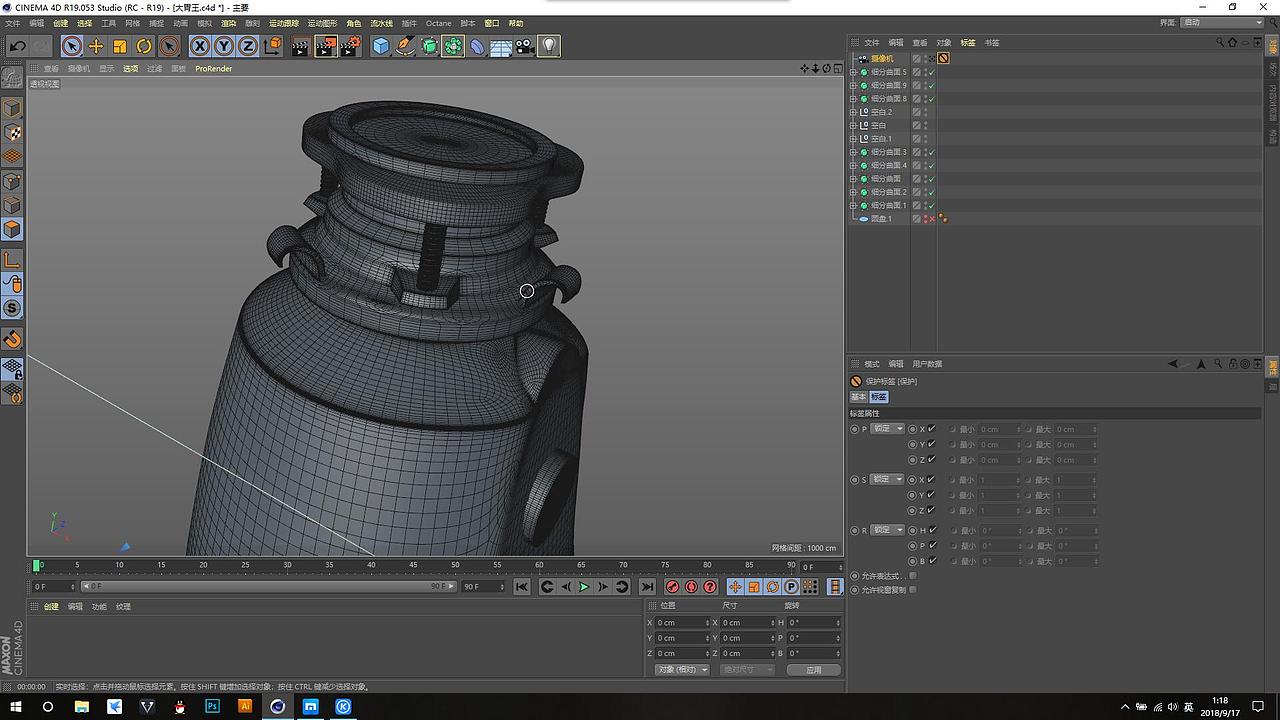Open the 对象 (相对) coordinate dropdown
The width and height of the screenshot is (1280, 720).
click(x=682, y=669)
